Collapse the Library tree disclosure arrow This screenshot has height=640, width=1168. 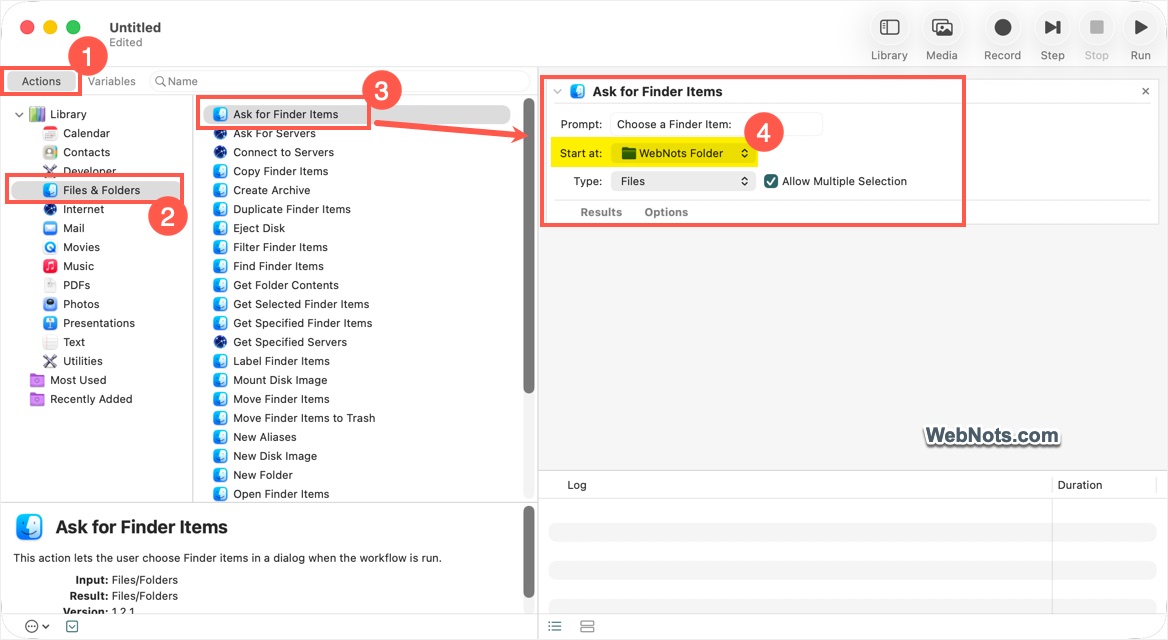coord(19,115)
